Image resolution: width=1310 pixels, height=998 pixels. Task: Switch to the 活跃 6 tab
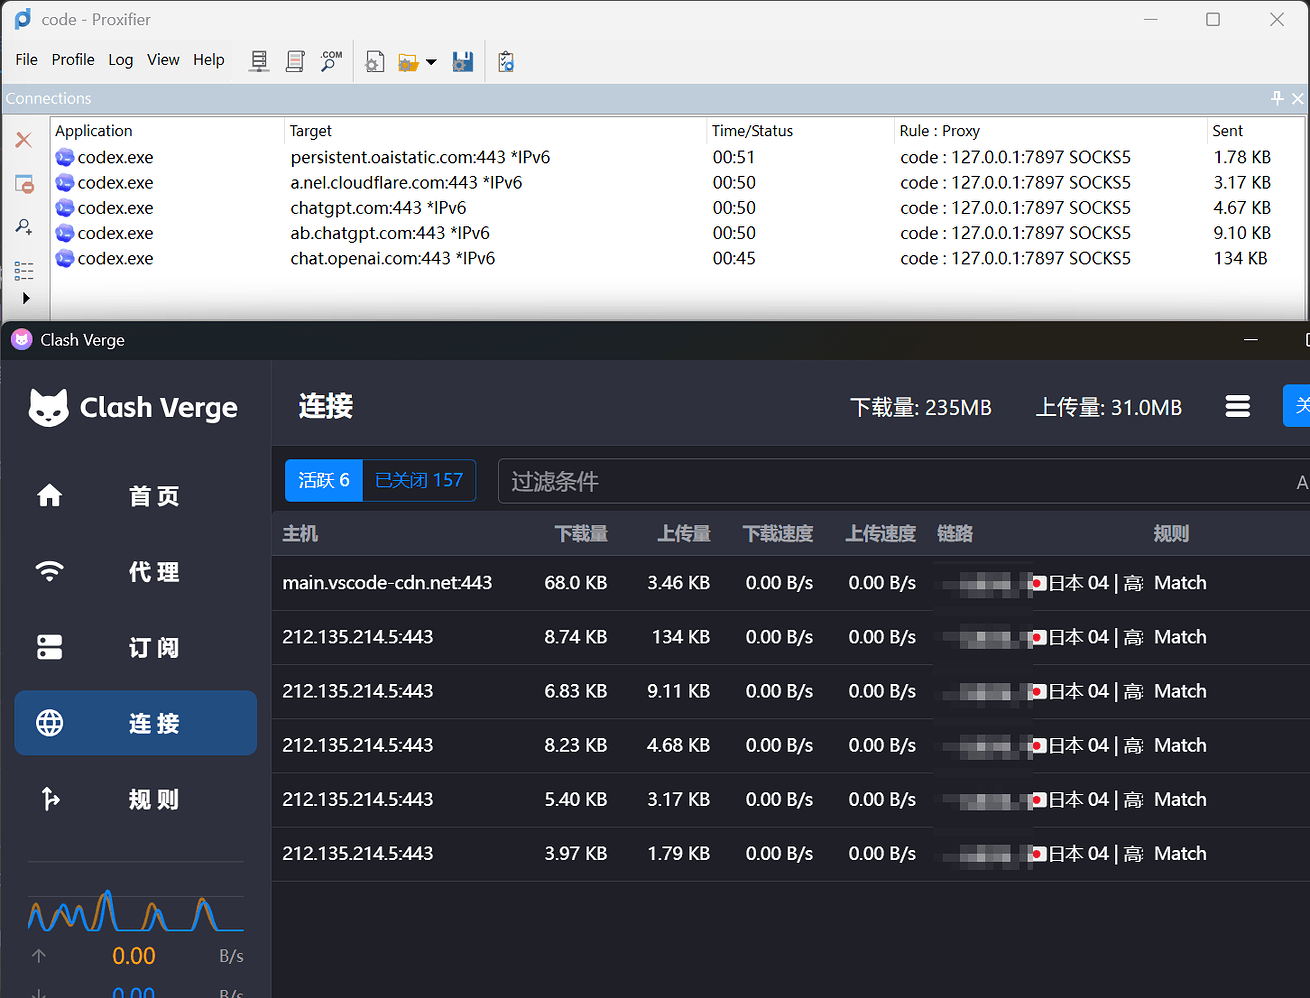[x=324, y=481]
